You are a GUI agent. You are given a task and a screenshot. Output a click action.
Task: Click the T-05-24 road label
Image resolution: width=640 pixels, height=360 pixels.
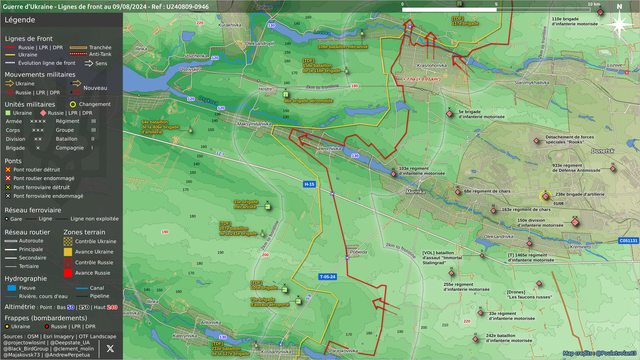click(327, 277)
